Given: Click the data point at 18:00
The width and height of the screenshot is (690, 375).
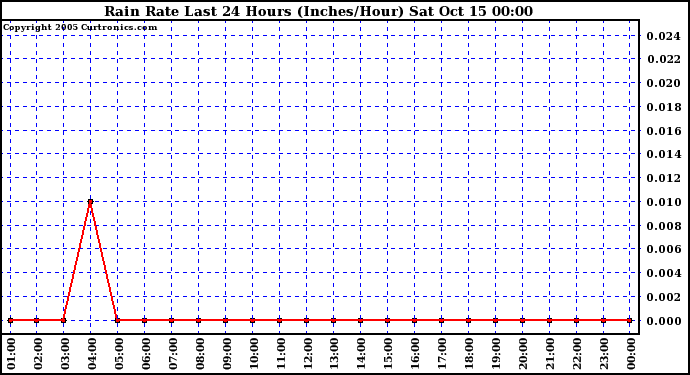Looking at the screenshot, I should point(468,320).
